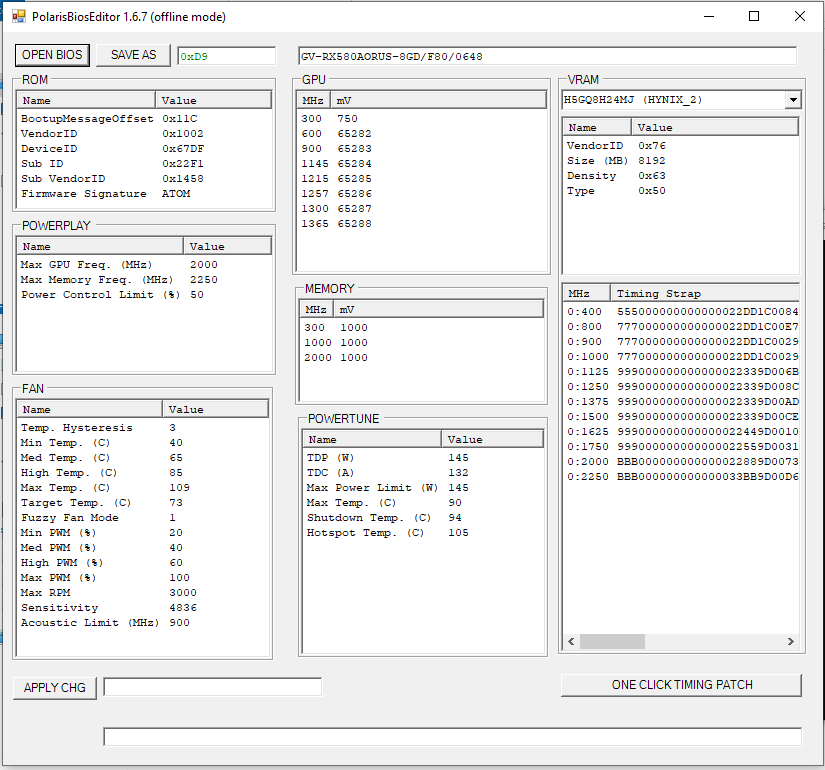
Task: Select the Max PWM (%) row
Action: point(143,578)
